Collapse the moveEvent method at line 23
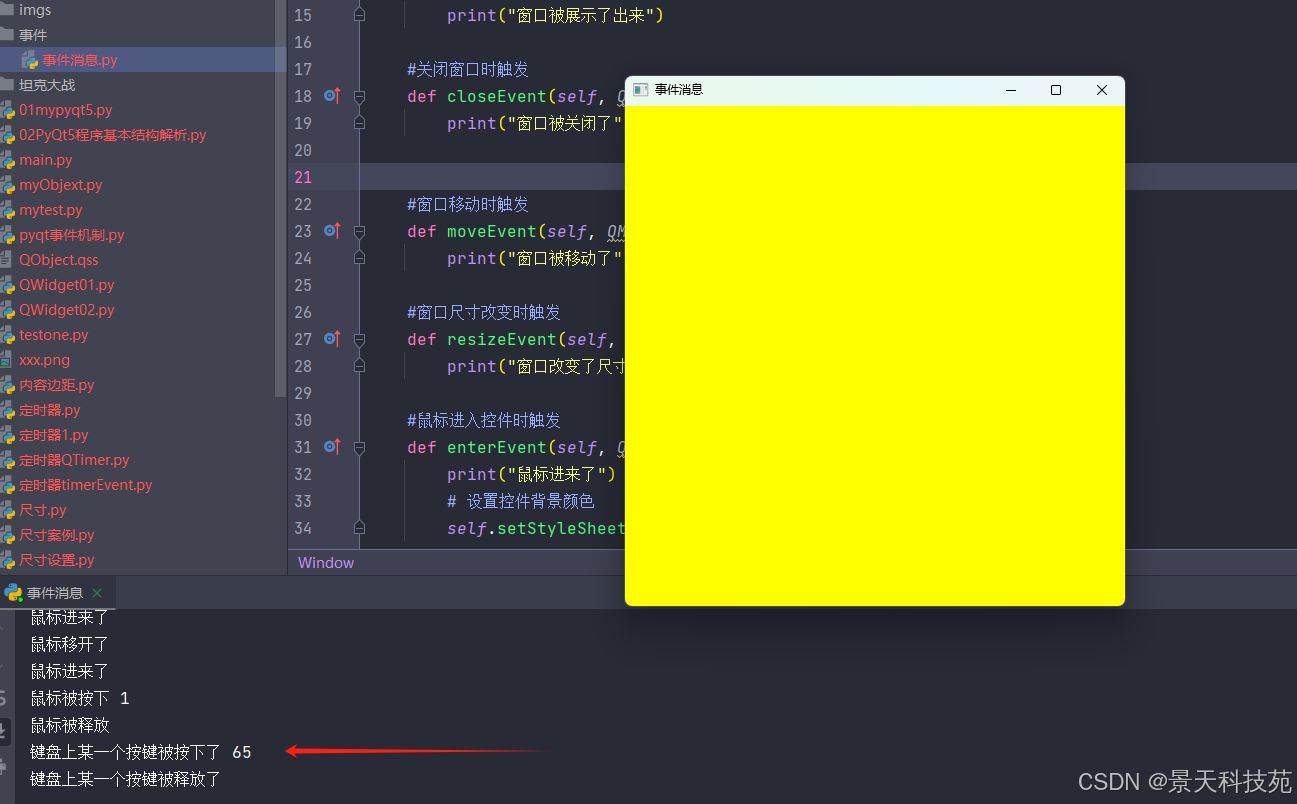 point(360,231)
